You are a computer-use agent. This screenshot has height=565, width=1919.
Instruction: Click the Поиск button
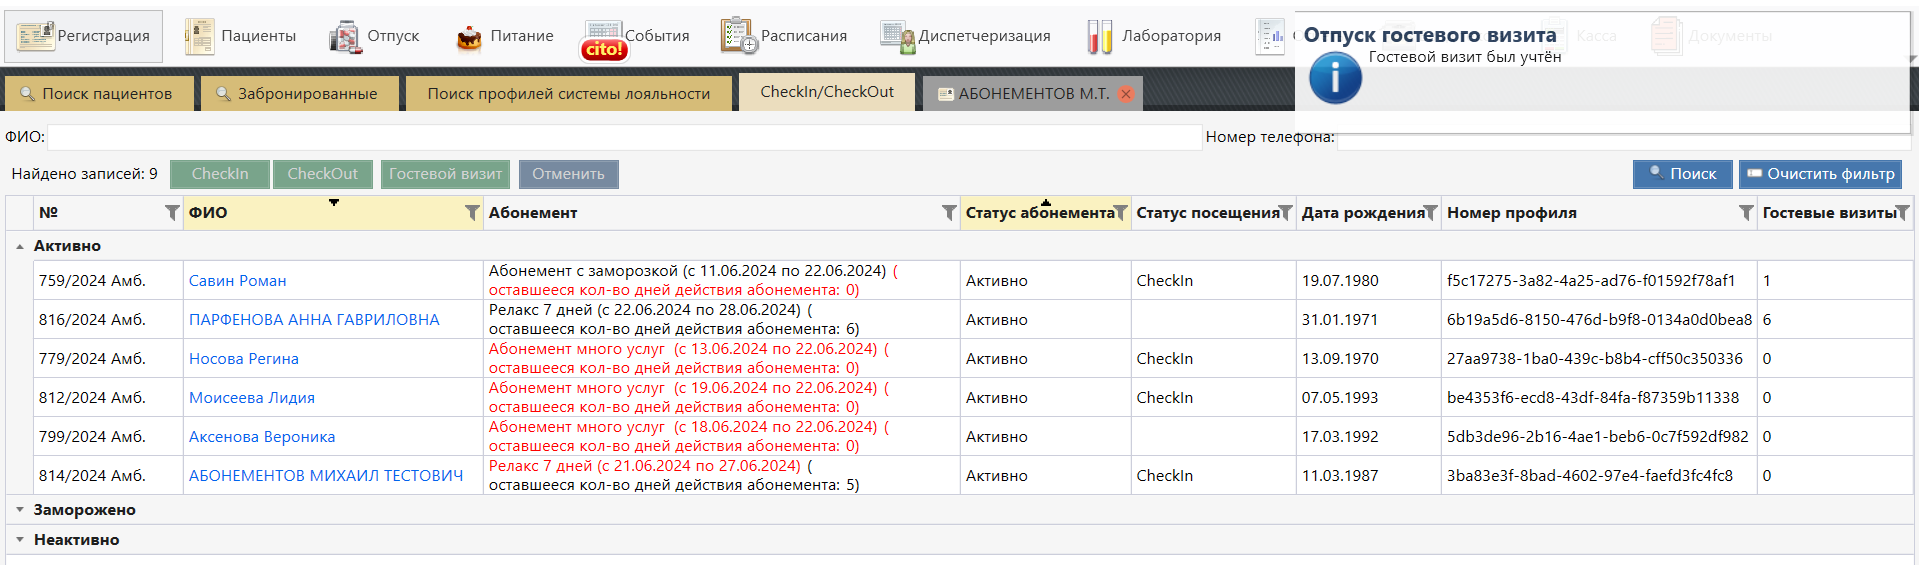1682,174
